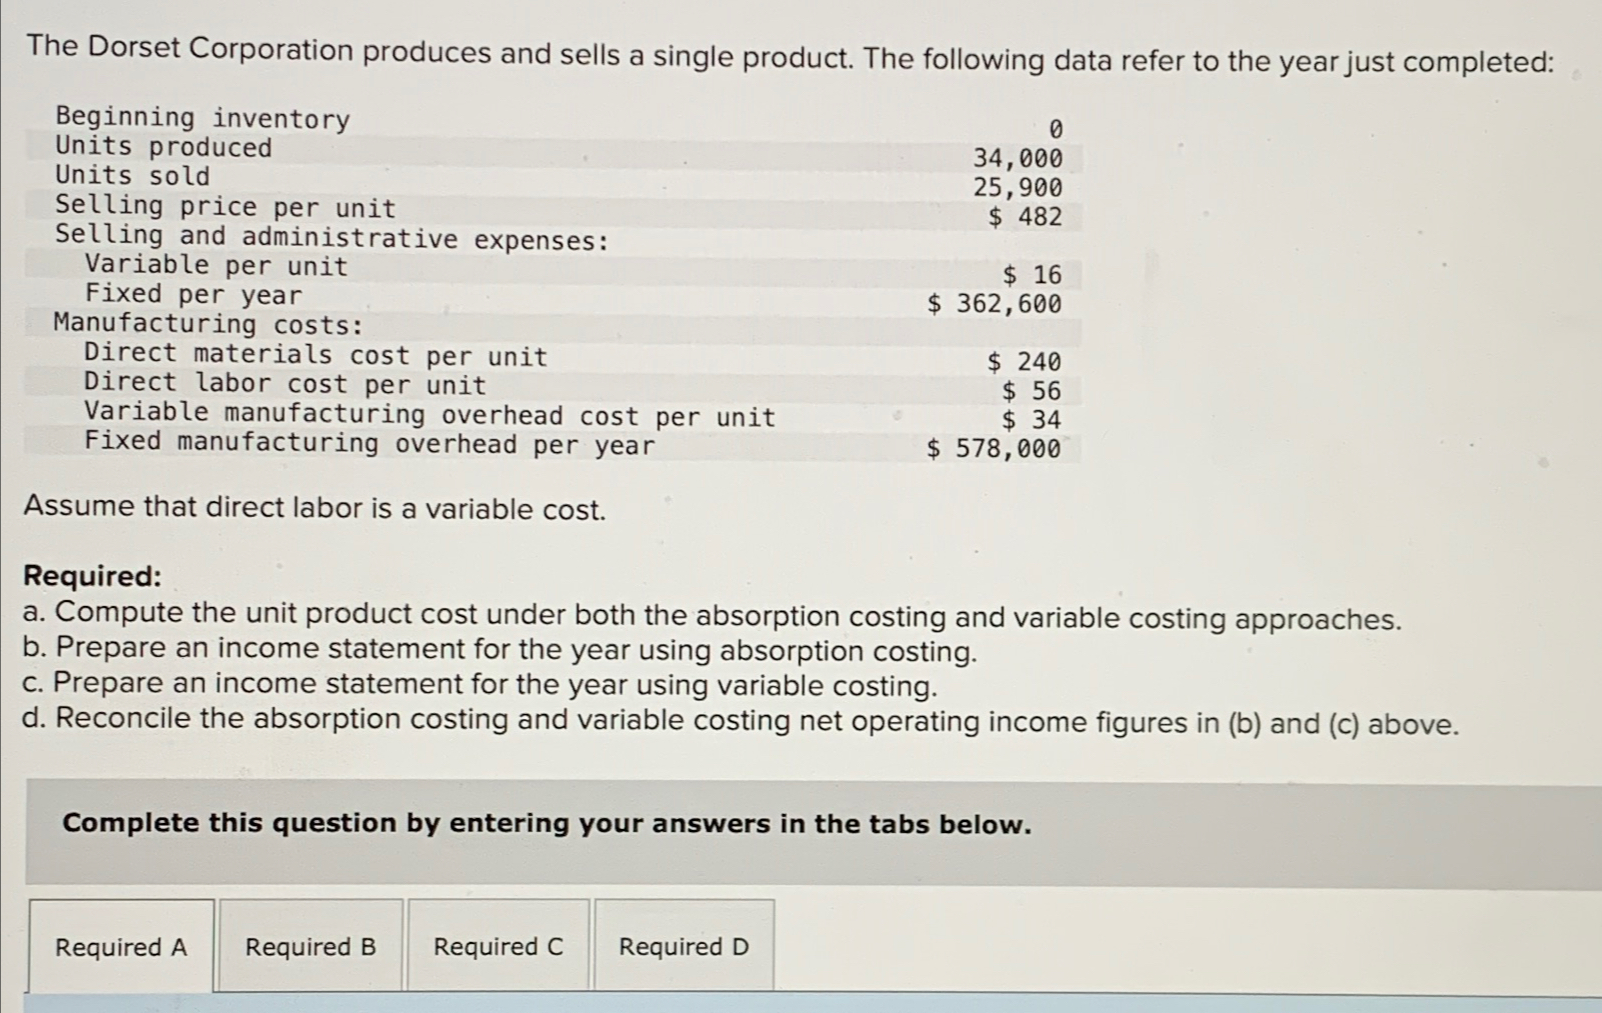Click the Beginning inventory value of 0
1602x1013 pixels.
1053,128
